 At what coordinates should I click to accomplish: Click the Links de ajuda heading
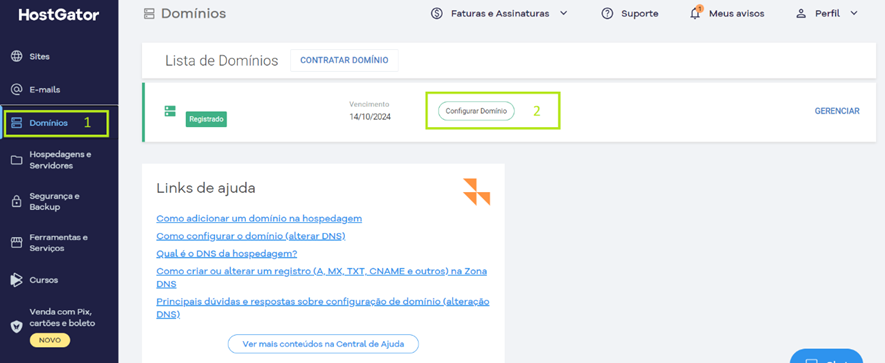[206, 188]
